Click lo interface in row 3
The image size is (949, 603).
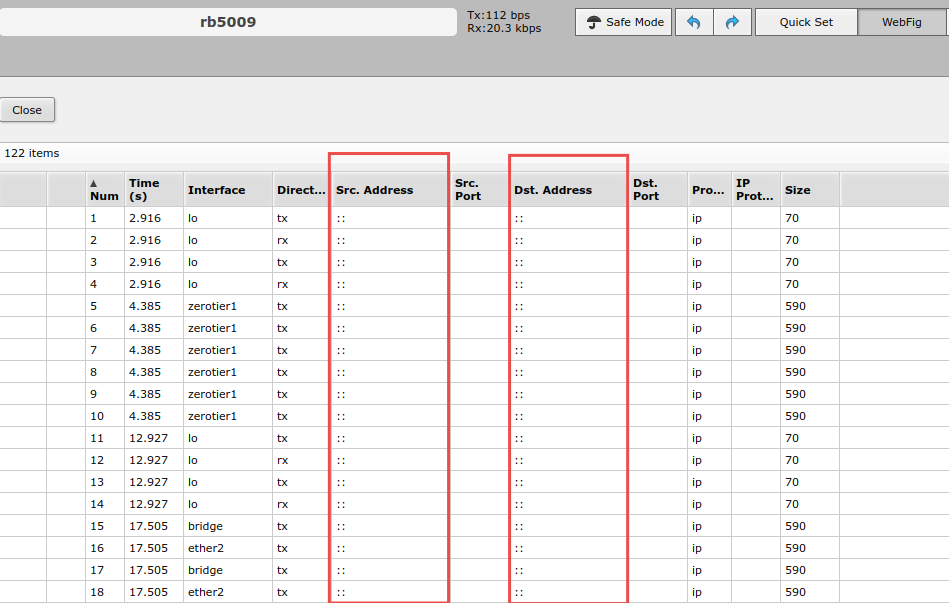coord(193,262)
